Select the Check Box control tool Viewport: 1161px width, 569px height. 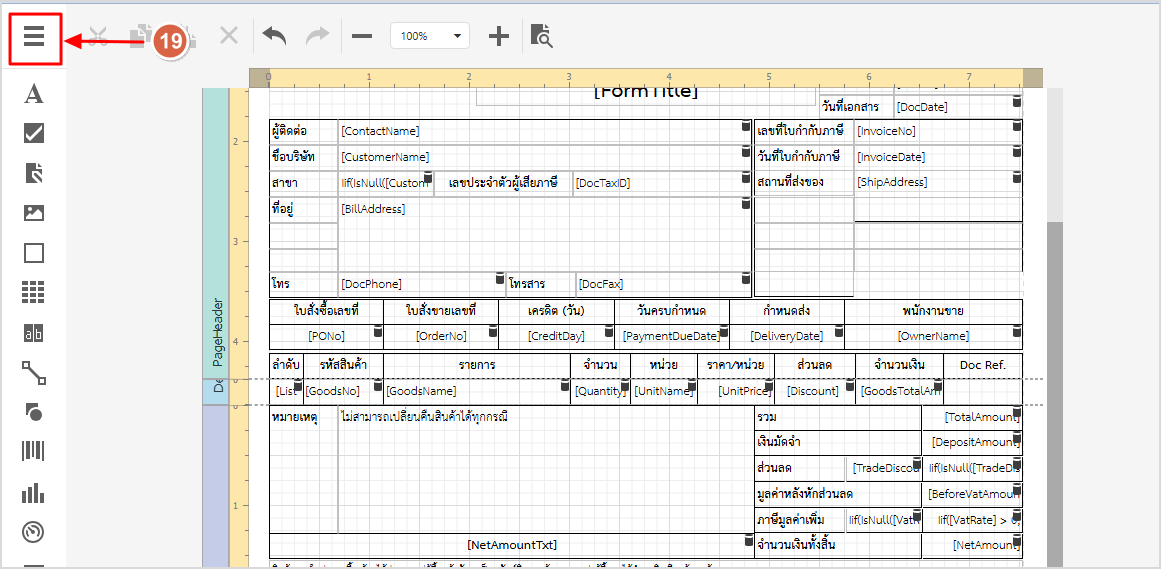click(34, 134)
